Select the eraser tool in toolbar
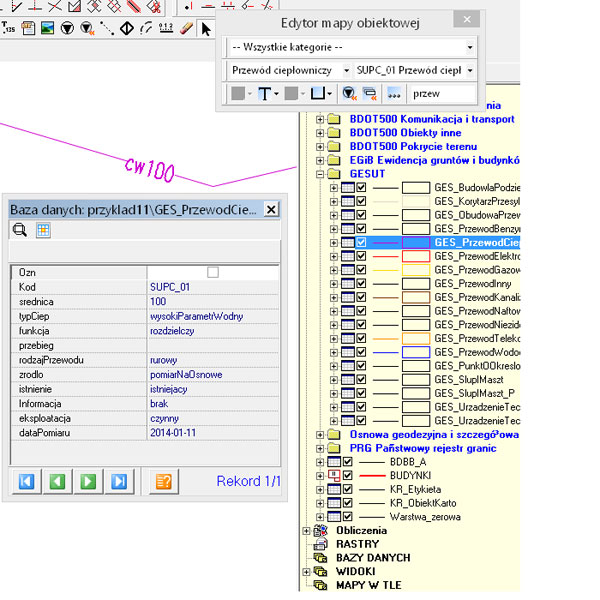The height and width of the screenshot is (600, 600). point(186,28)
